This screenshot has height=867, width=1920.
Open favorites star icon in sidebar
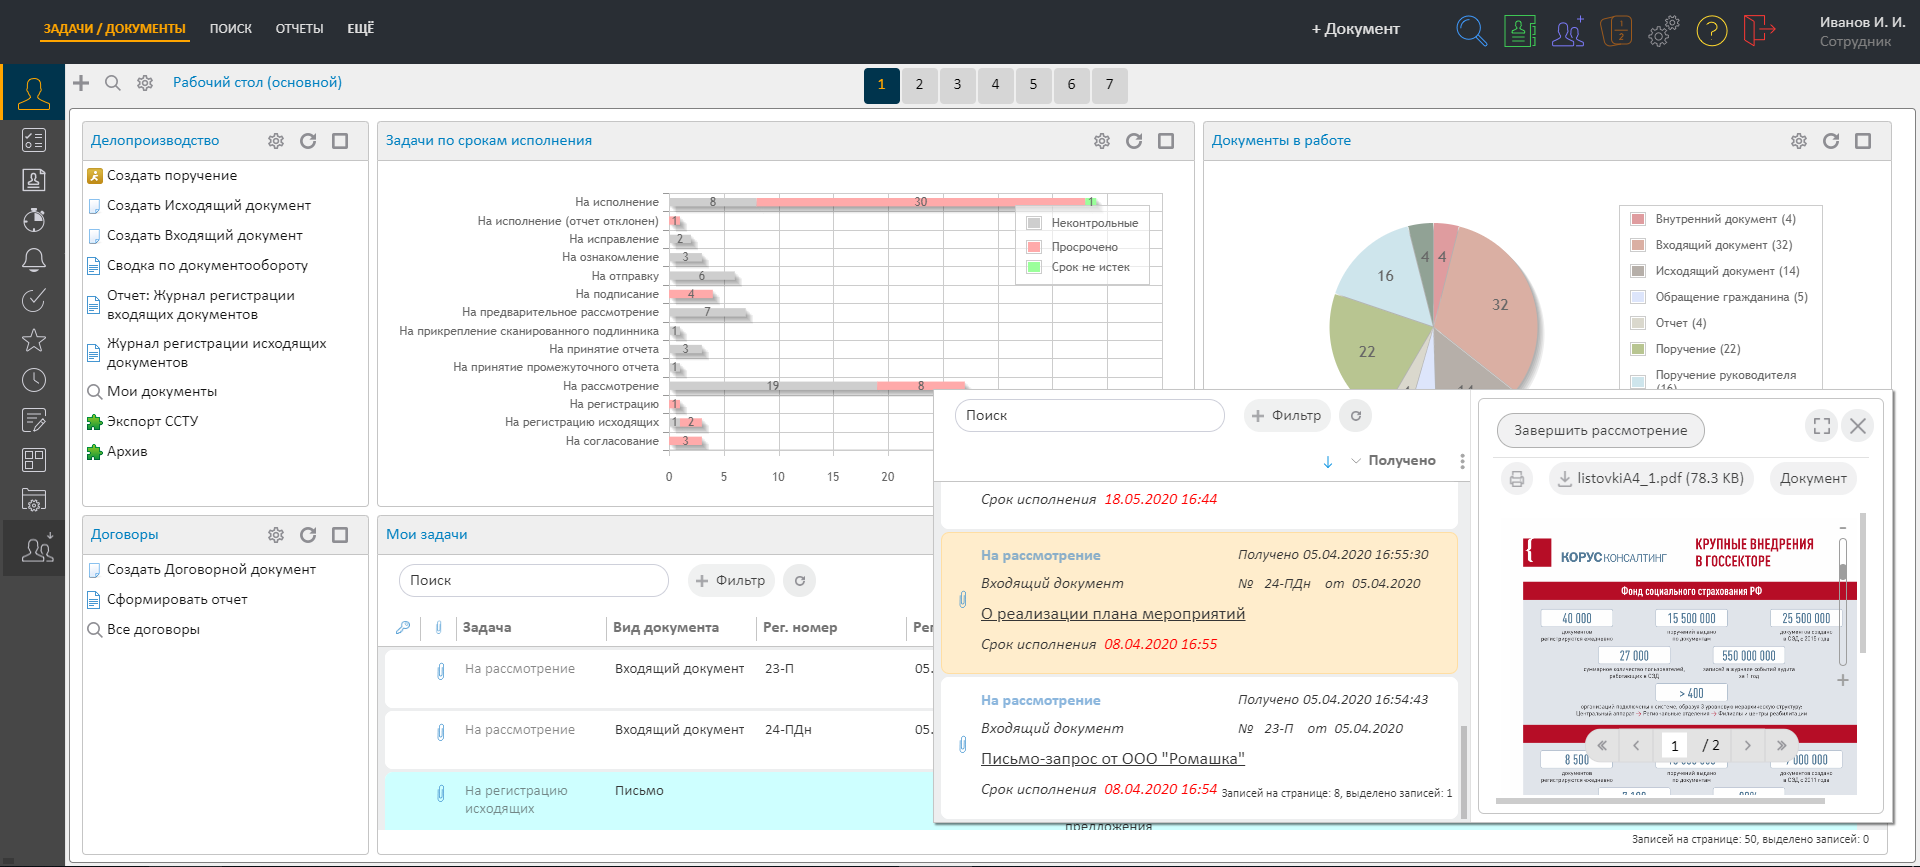tap(34, 340)
